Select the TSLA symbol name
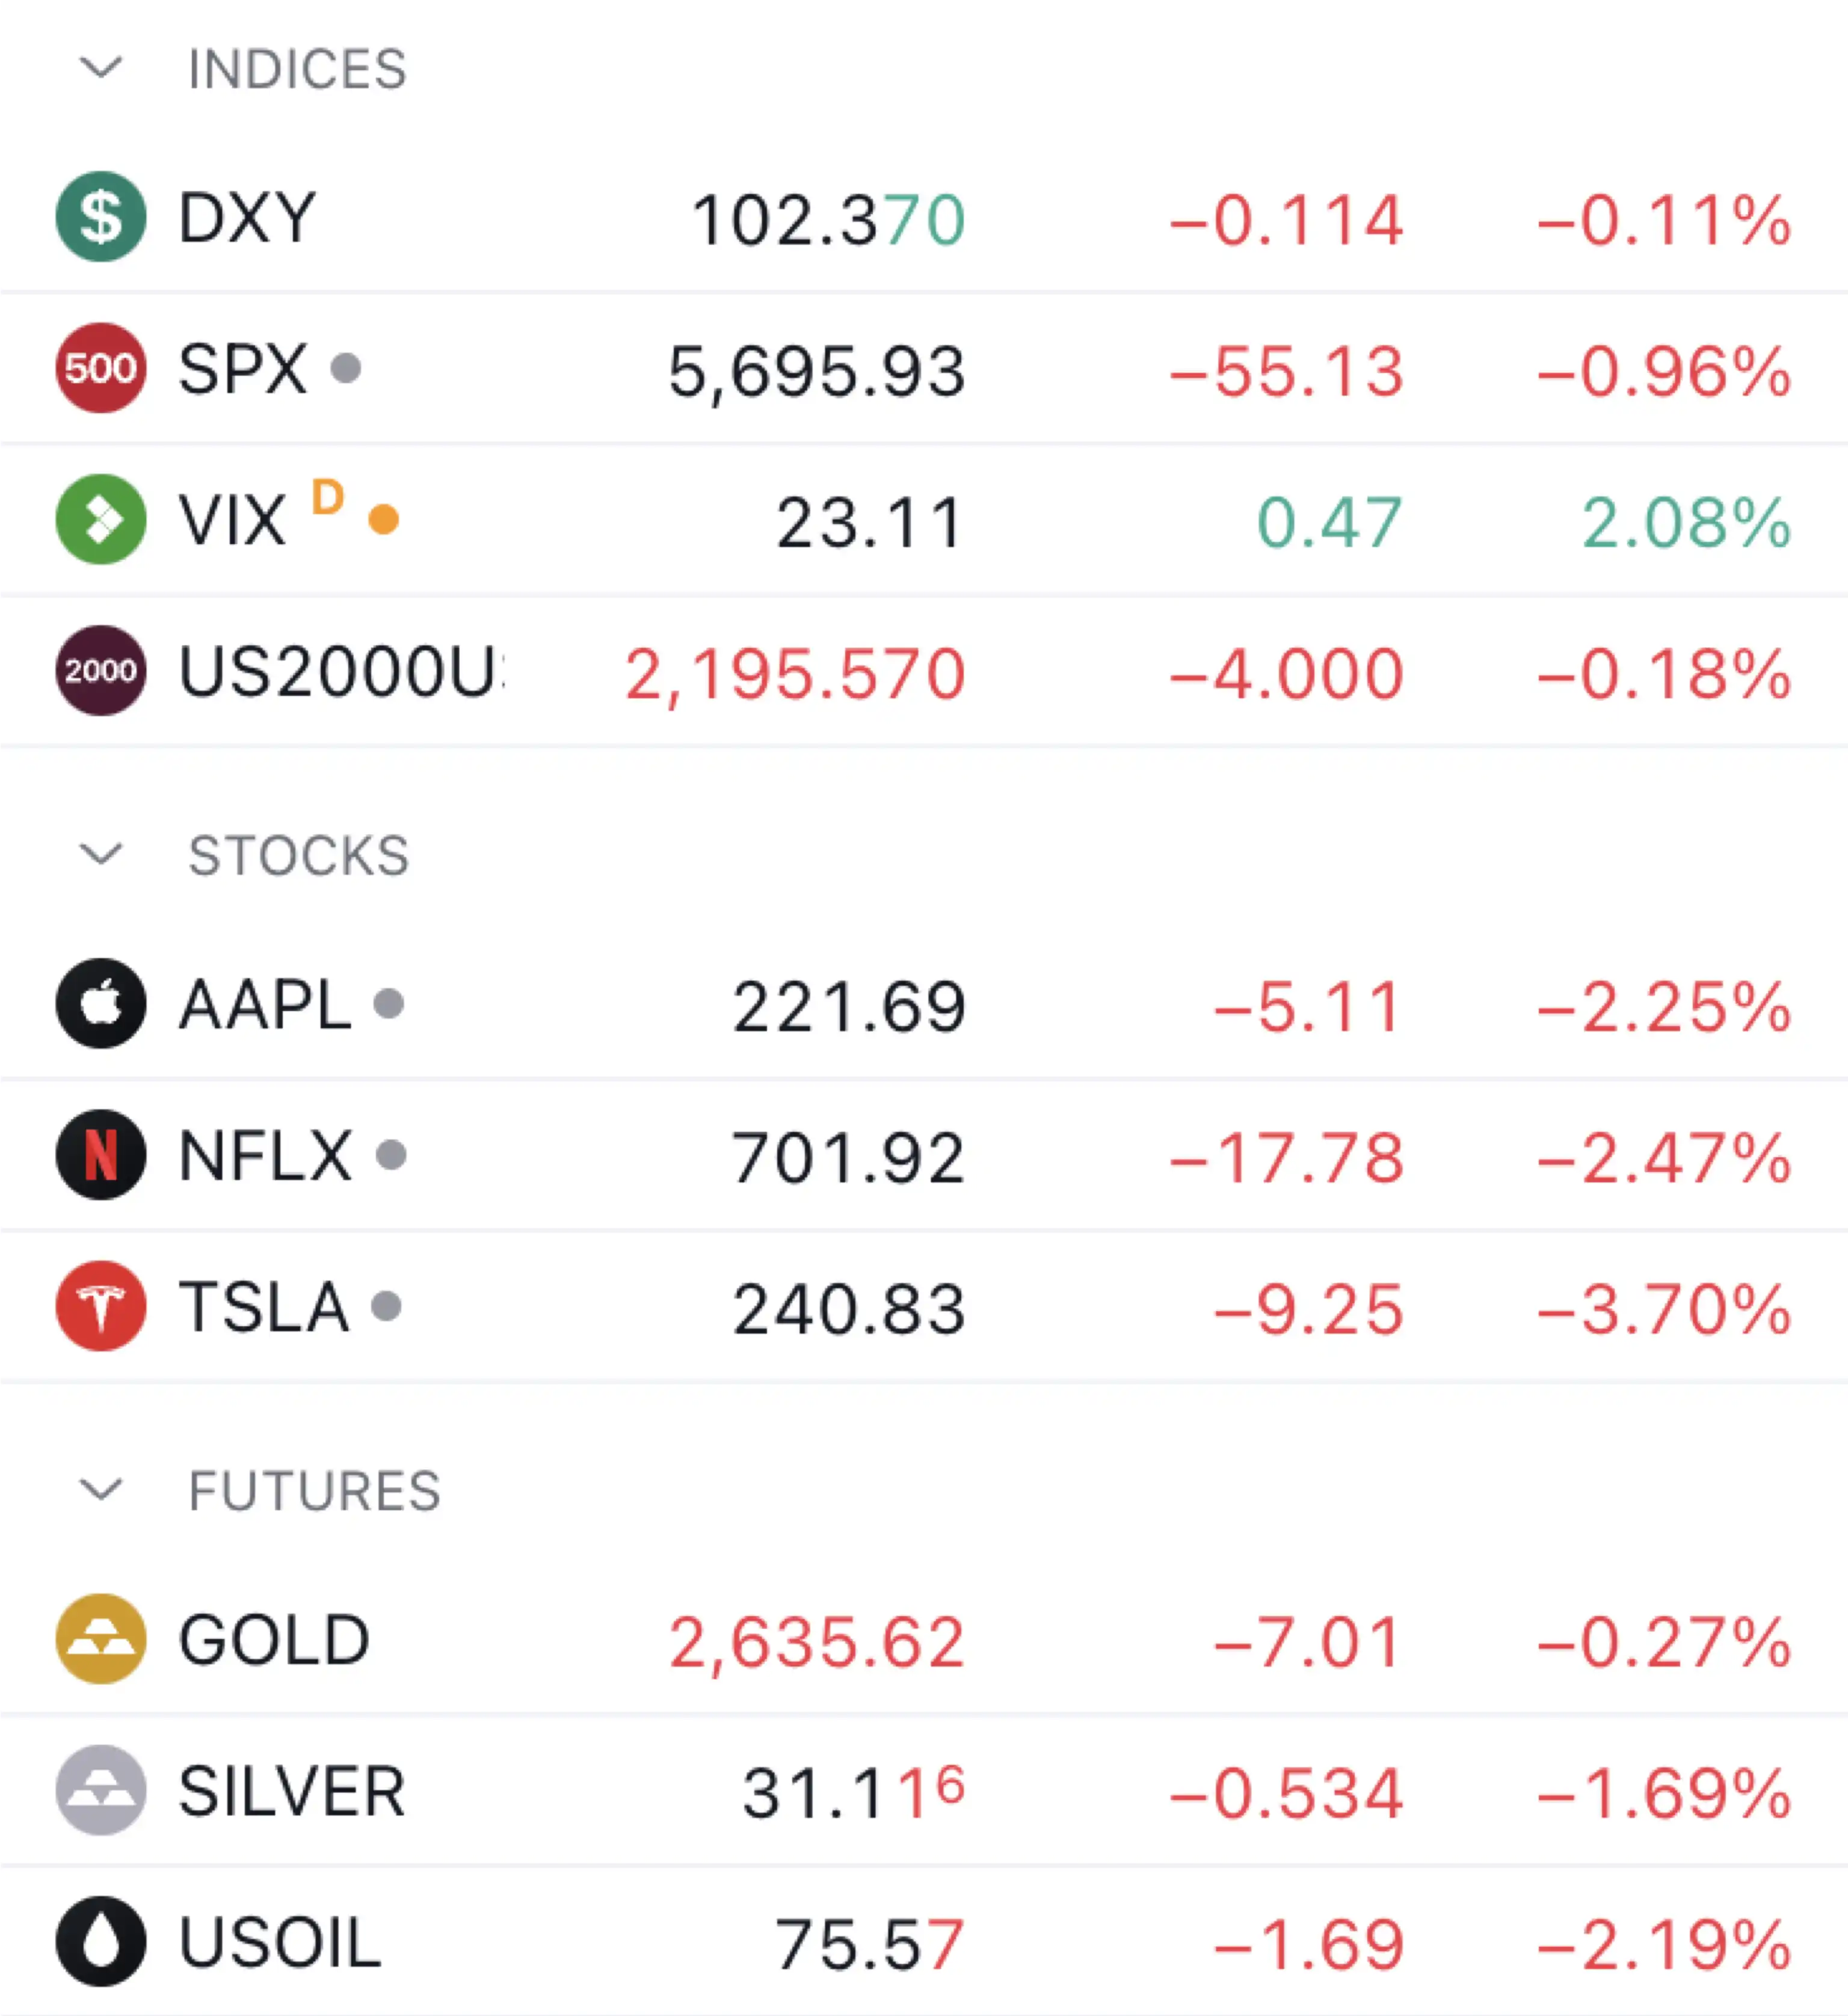 [x=264, y=1307]
